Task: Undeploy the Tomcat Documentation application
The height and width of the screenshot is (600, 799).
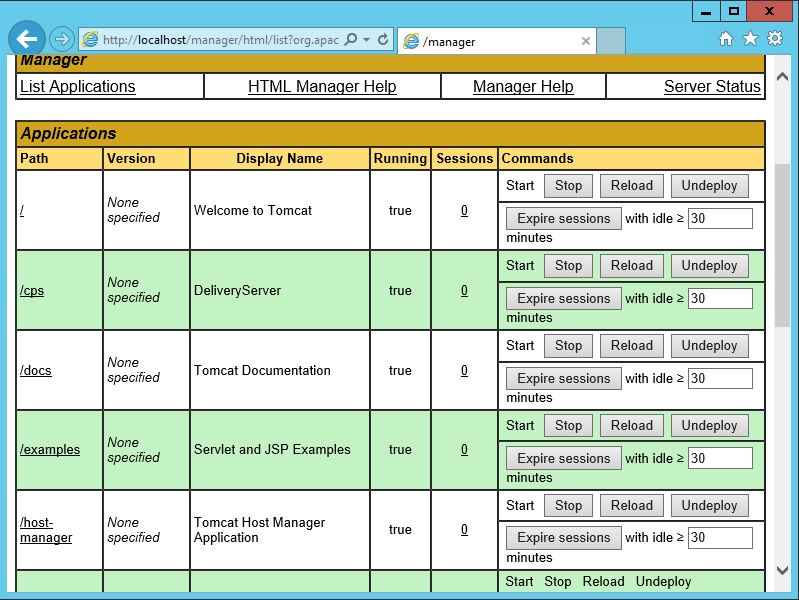Action: tap(709, 346)
